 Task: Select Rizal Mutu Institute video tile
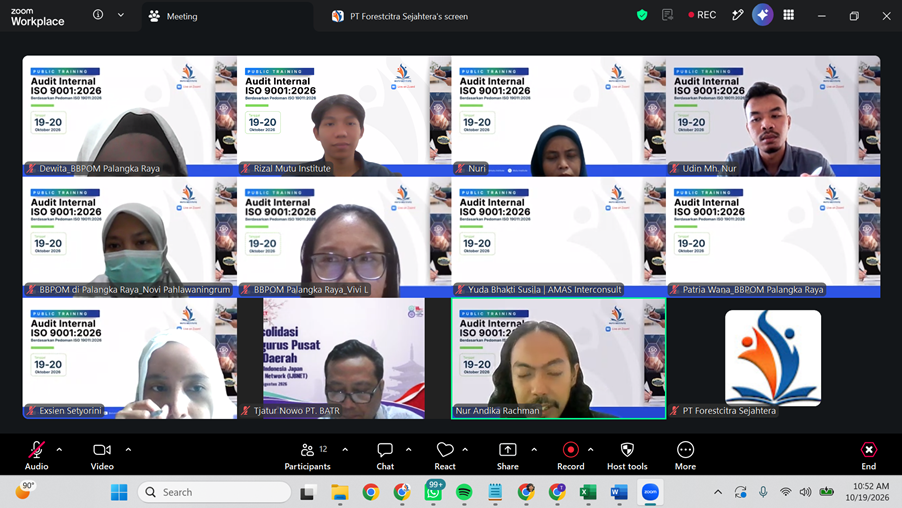[x=344, y=116]
